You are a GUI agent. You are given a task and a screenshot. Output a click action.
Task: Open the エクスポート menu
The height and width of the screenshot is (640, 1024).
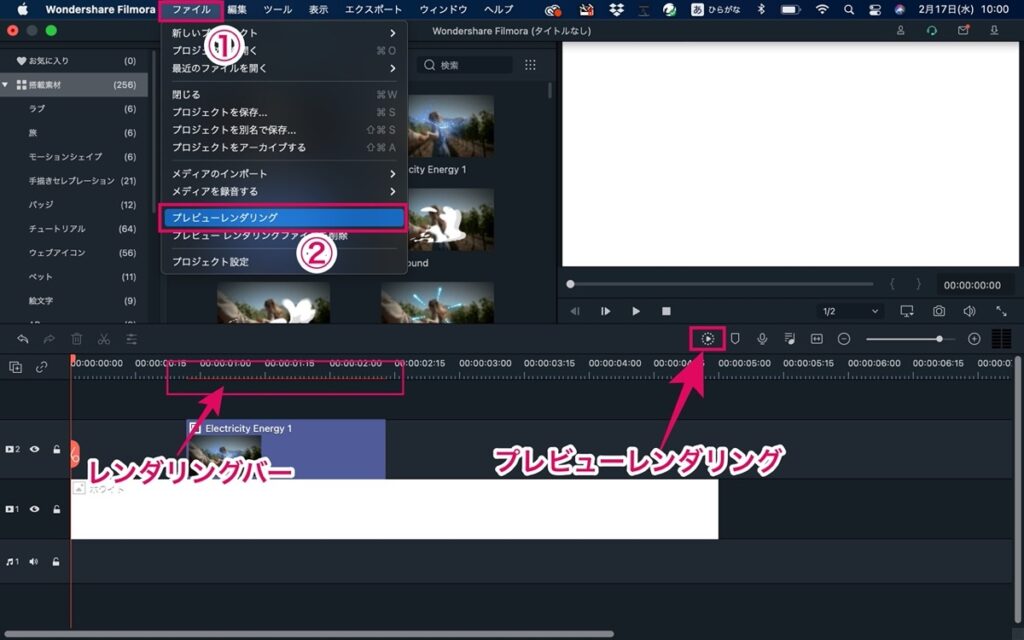373,10
